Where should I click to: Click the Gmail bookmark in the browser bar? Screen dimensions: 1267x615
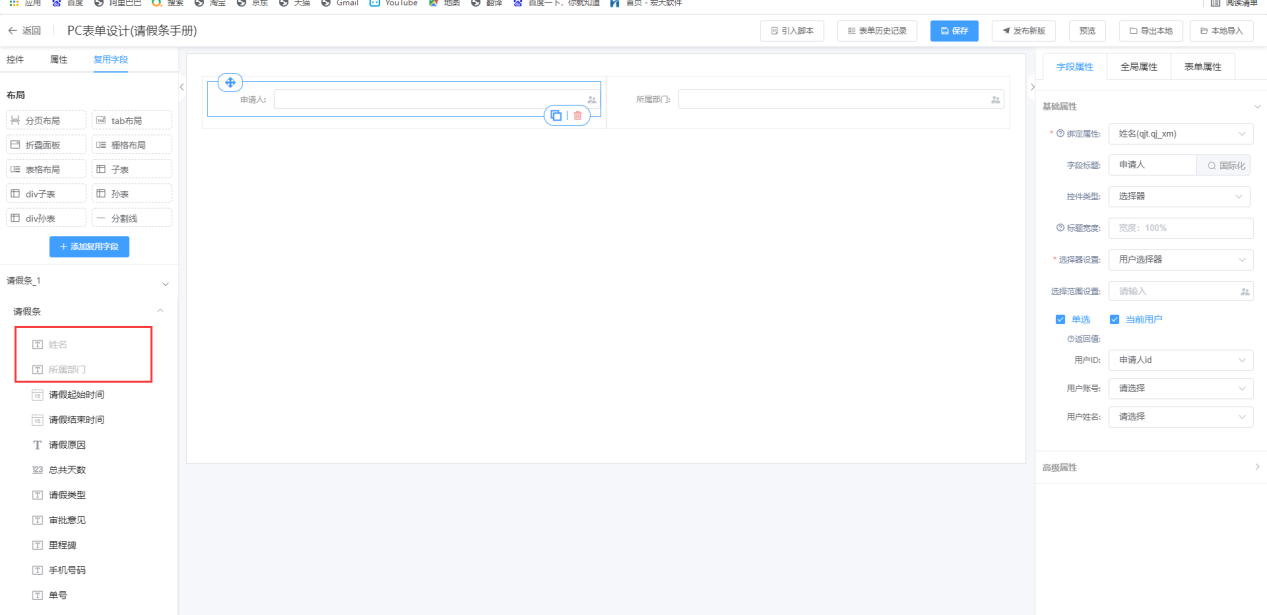339,3
